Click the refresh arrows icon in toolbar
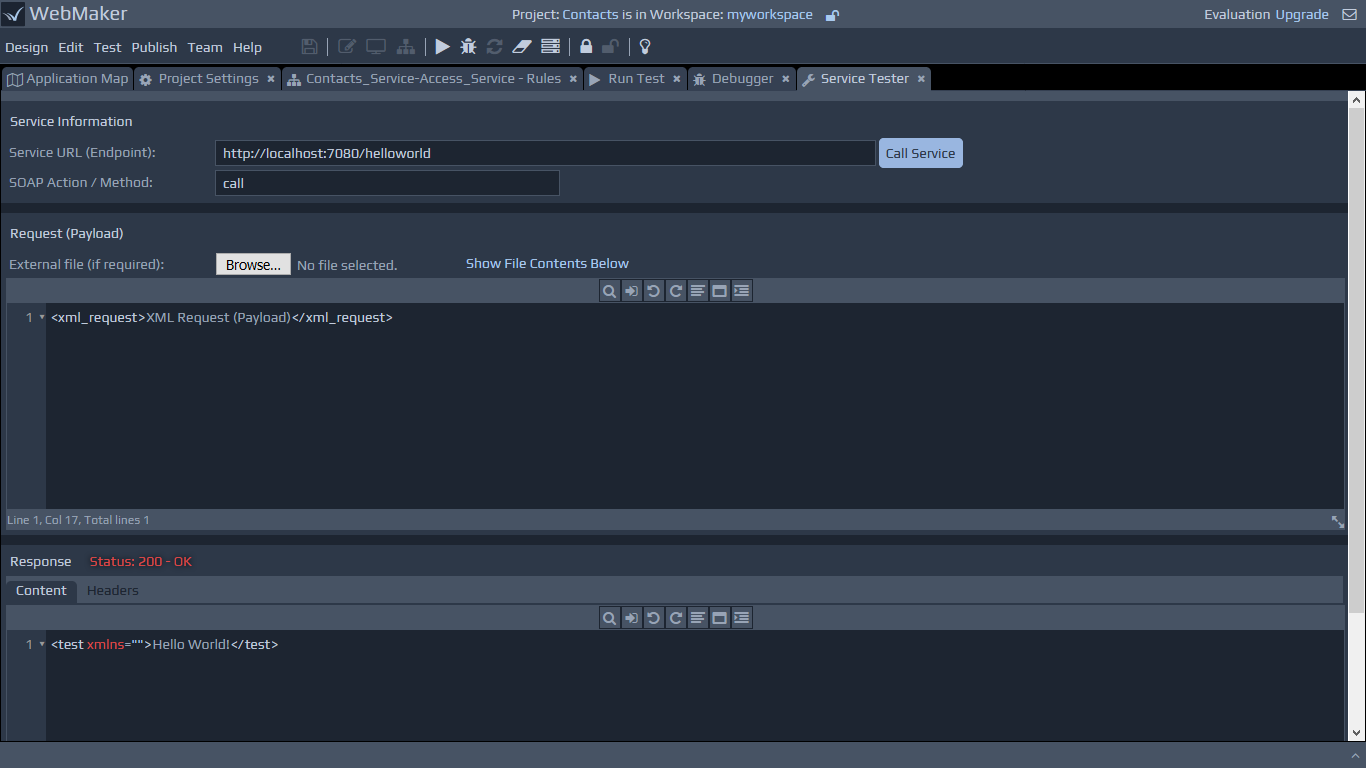This screenshot has height=768, width=1366. [x=494, y=47]
